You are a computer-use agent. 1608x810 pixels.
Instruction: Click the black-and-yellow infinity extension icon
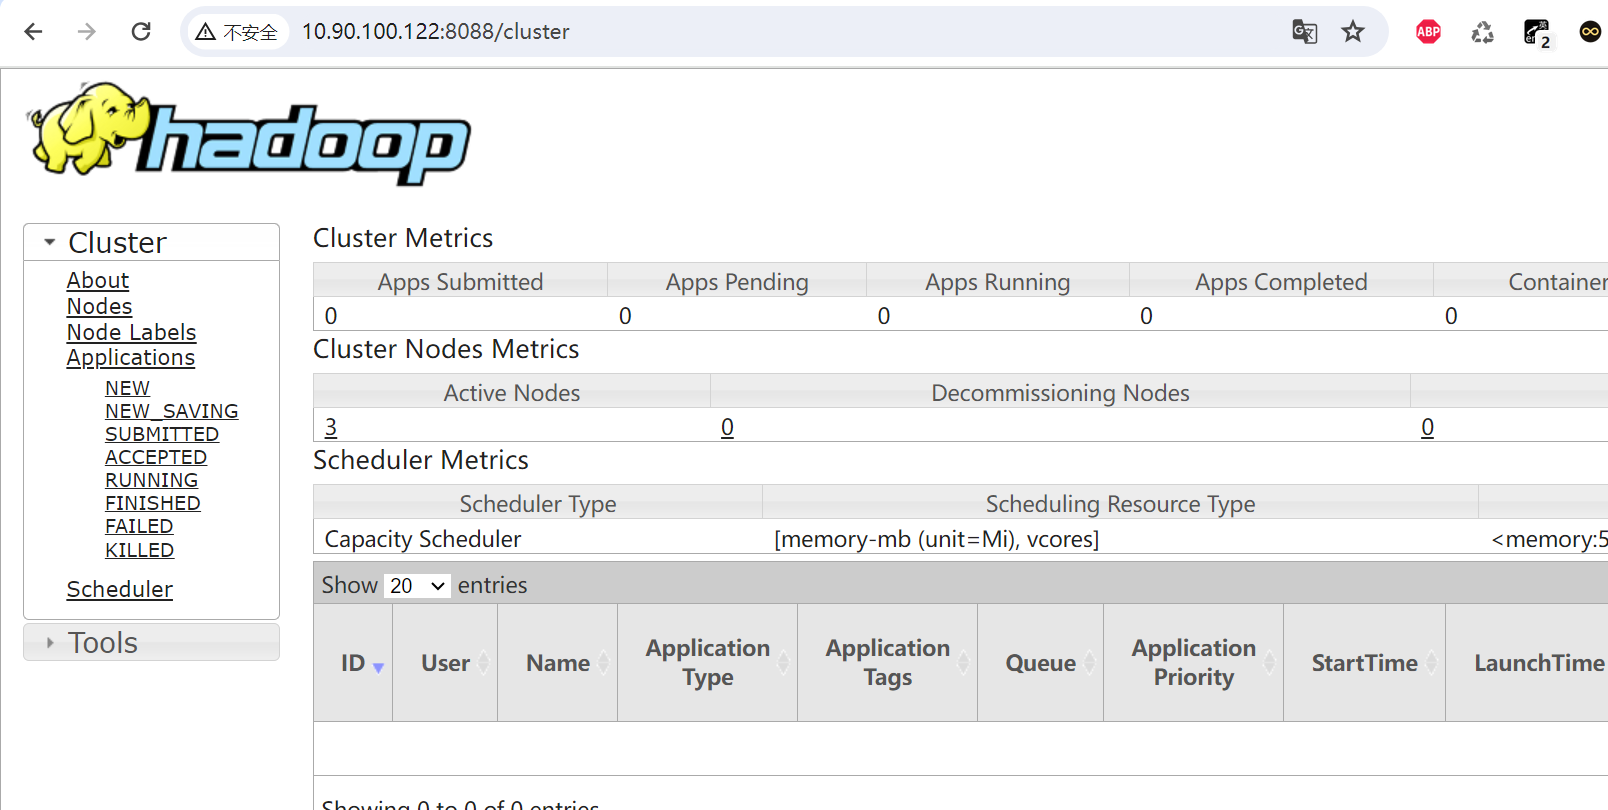1590,32
